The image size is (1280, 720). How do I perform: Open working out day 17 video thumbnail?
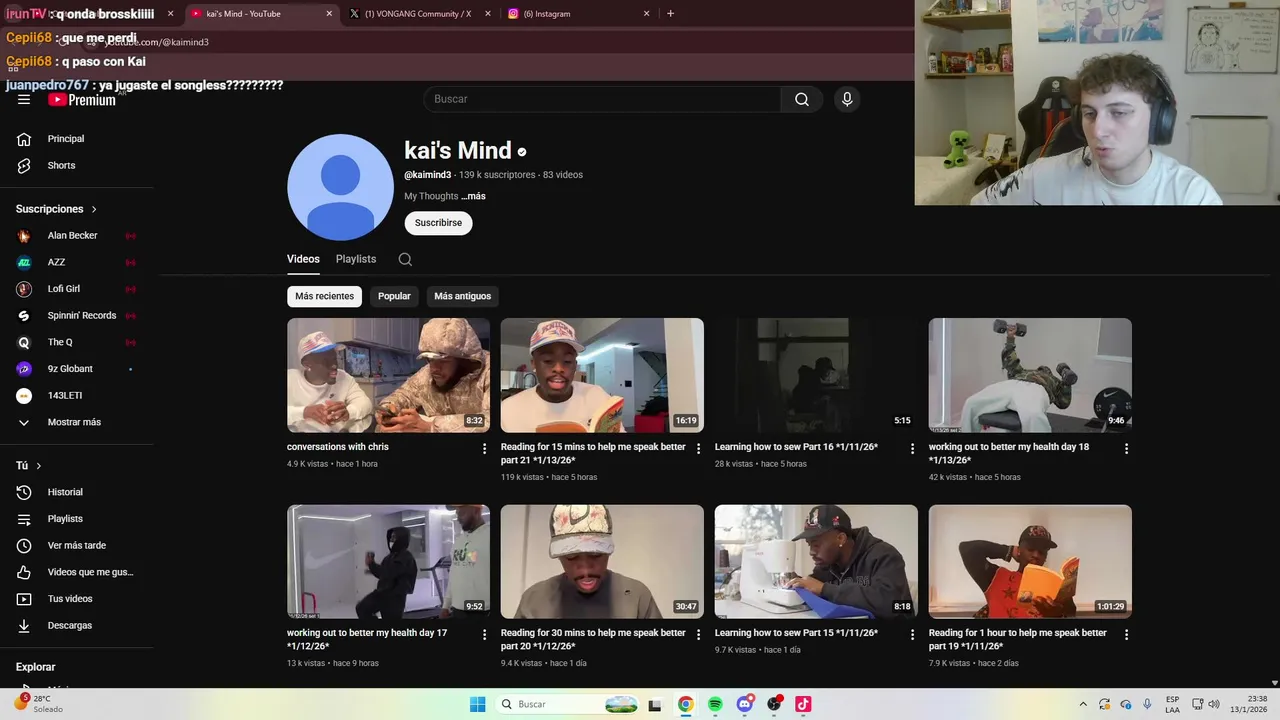[x=388, y=561]
